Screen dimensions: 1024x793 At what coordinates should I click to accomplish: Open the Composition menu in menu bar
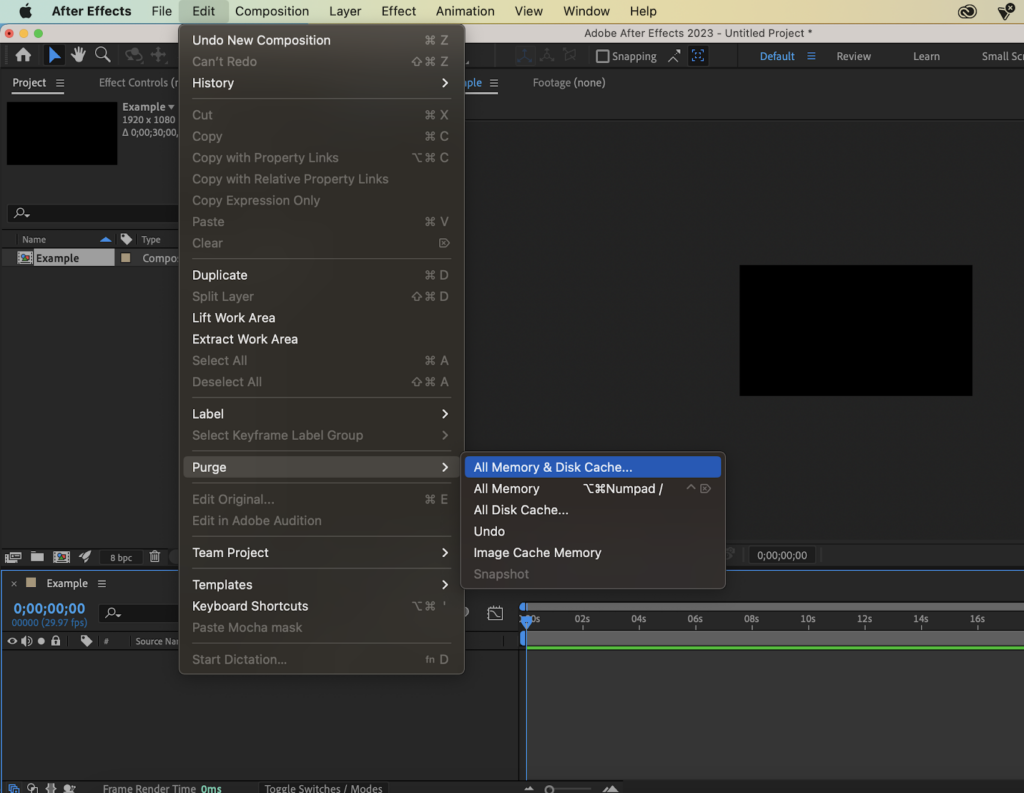(272, 11)
